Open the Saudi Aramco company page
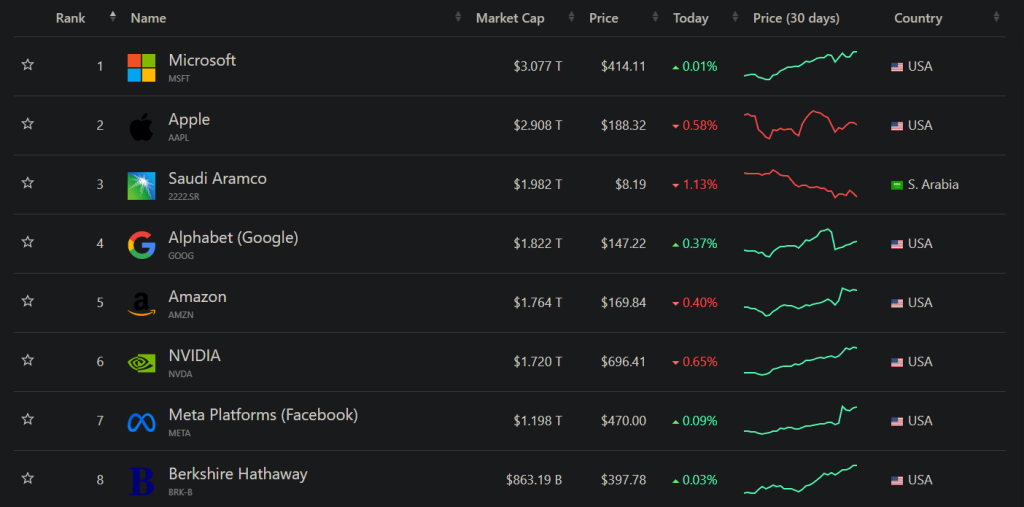 tap(217, 178)
